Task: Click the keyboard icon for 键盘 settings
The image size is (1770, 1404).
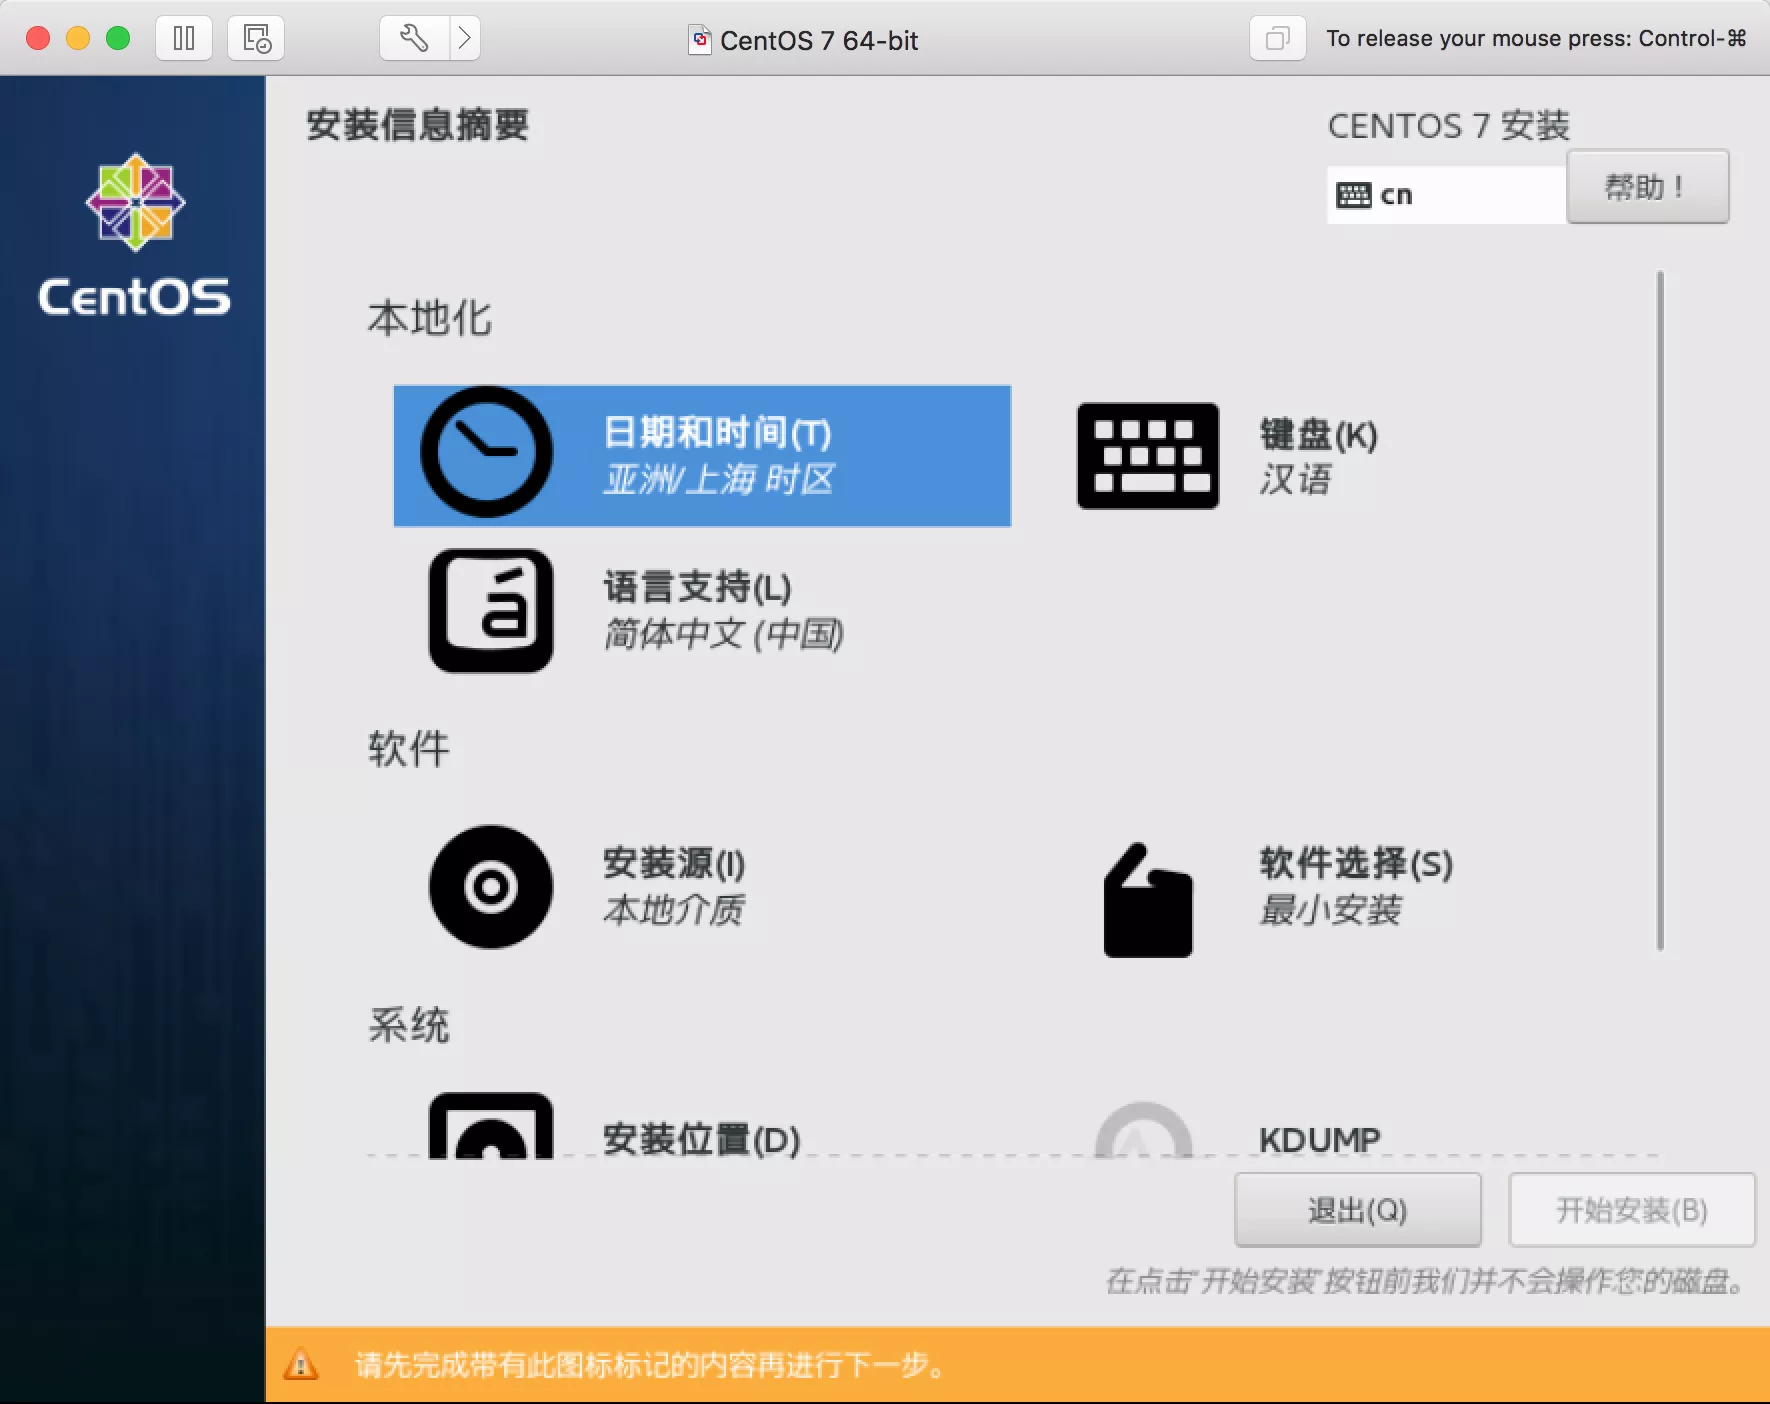Action: point(1148,456)
